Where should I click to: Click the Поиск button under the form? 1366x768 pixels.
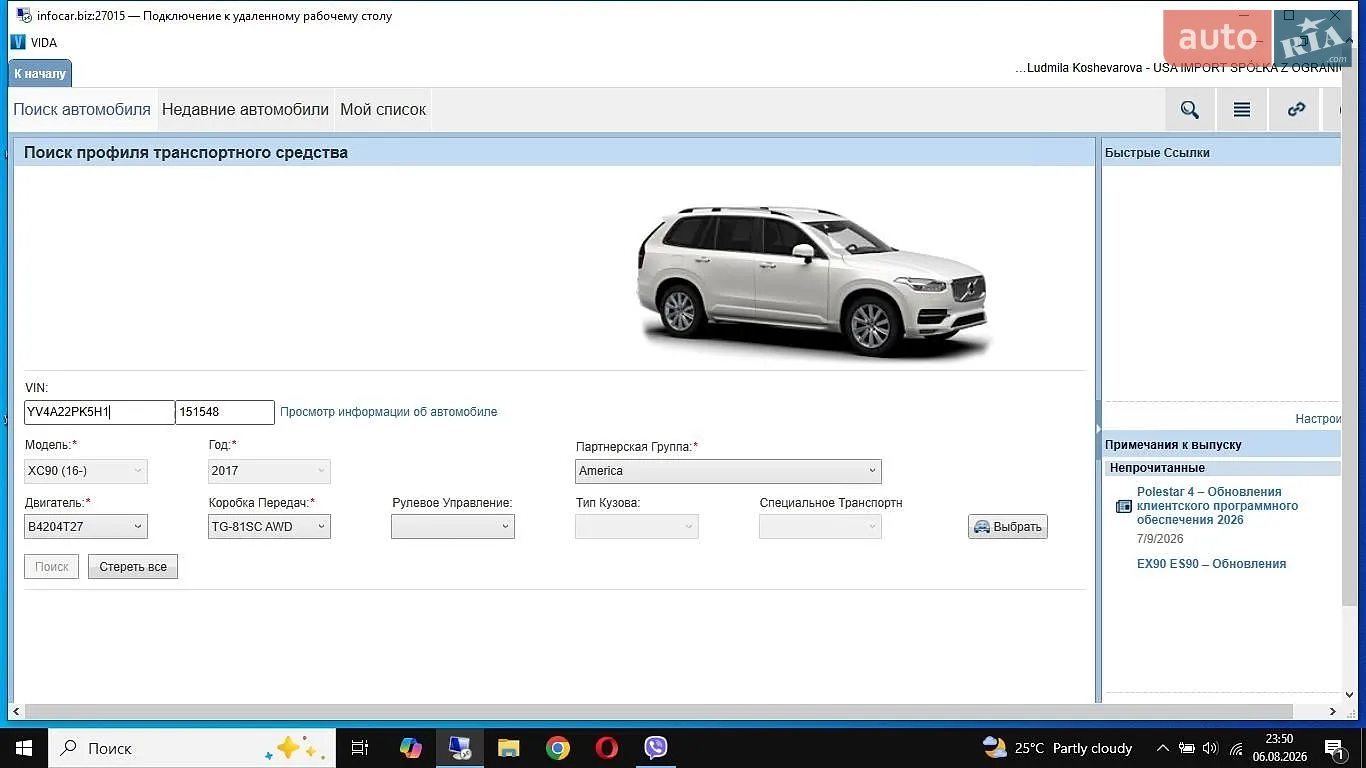[x=51, y=567]
